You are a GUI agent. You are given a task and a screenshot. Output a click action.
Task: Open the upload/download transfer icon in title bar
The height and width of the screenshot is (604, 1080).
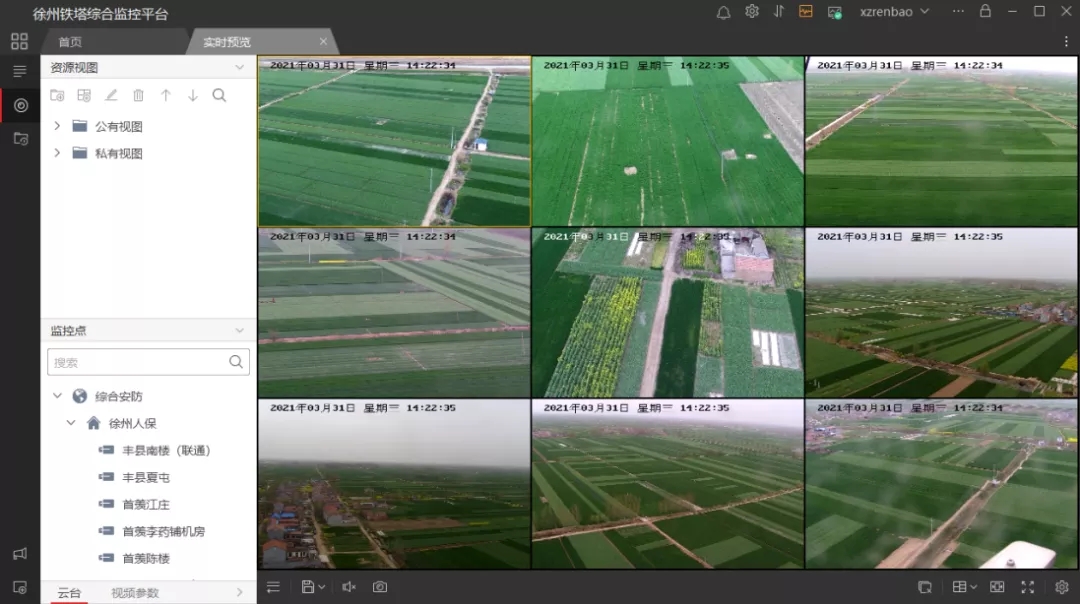(x=779, y=12)
